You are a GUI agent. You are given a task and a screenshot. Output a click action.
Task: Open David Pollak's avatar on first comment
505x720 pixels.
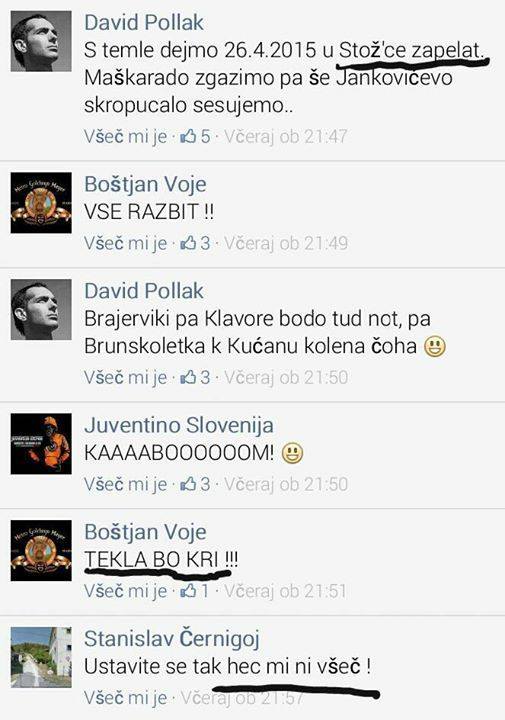[x=41, y=41]
